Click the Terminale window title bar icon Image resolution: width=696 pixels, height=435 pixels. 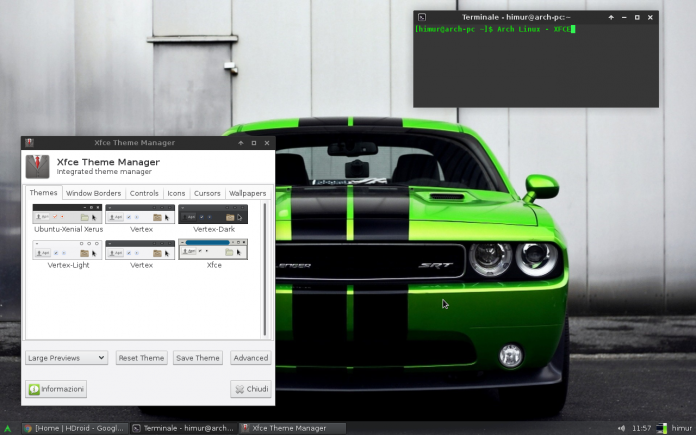(422, 17)
